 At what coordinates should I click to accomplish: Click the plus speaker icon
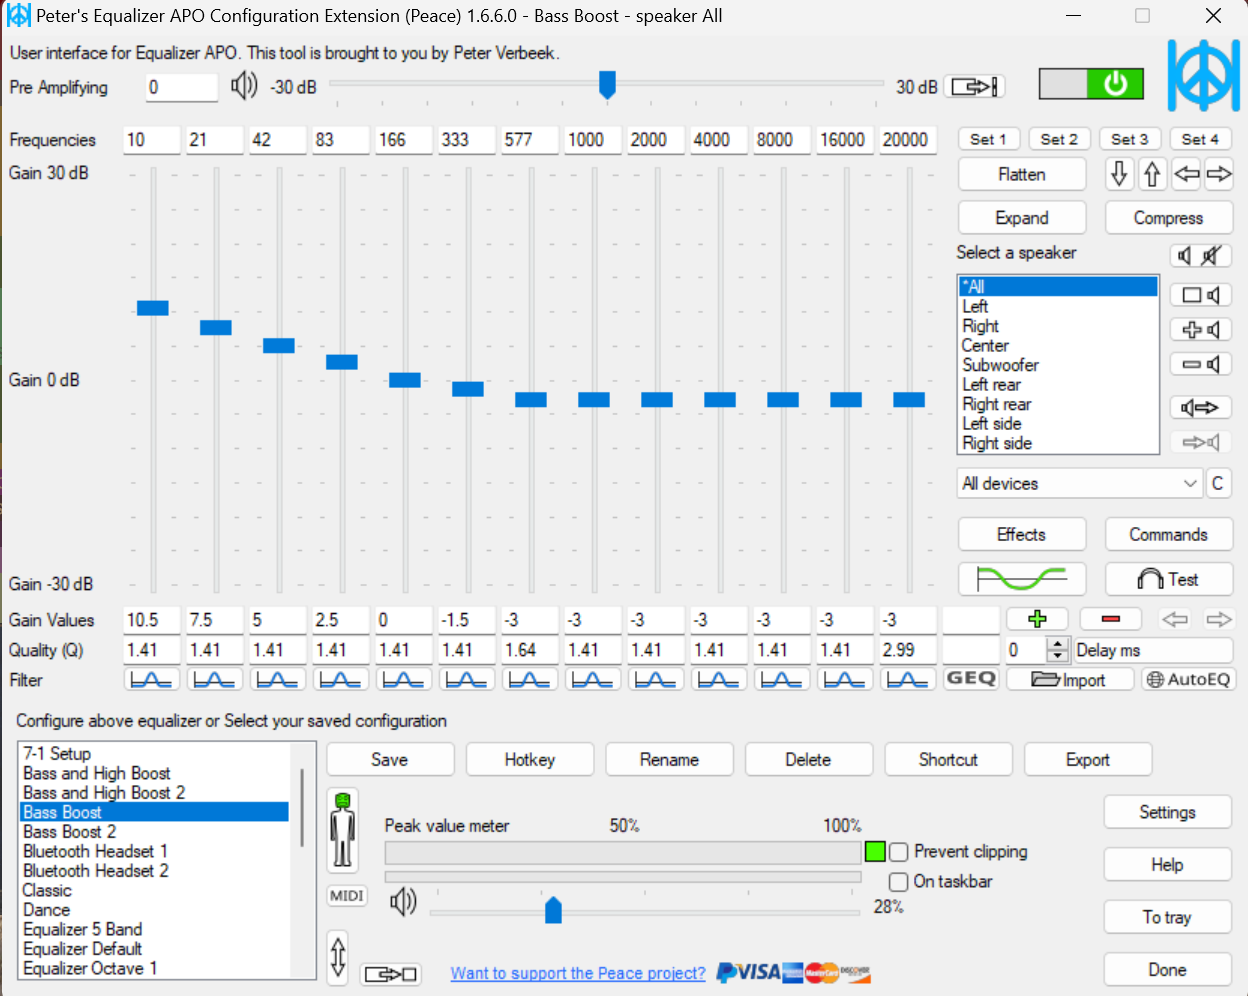pos(1200,330)
